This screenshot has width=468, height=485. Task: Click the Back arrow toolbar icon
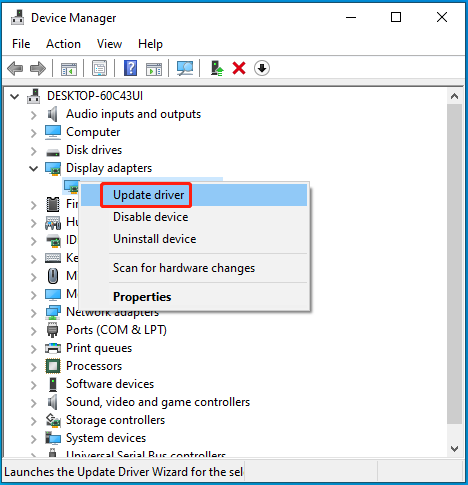pyautogui.click(x=15, y=69)
